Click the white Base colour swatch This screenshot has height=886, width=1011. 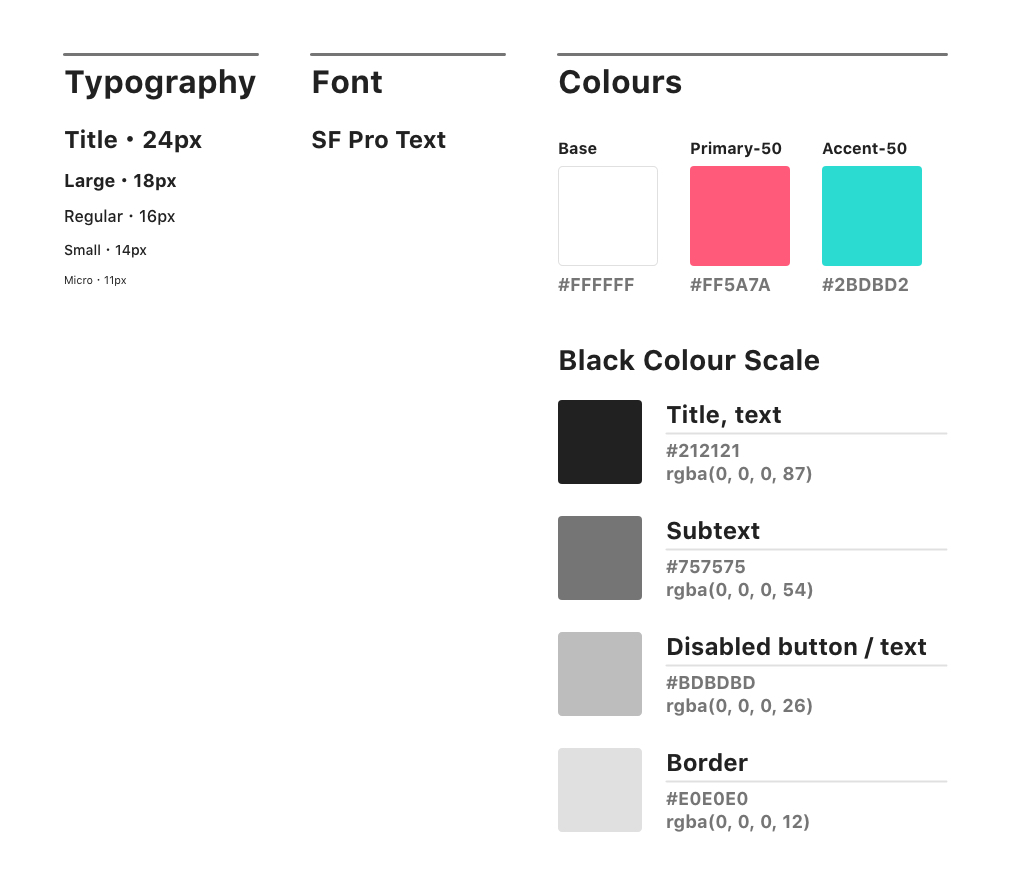tap(607, 216)
